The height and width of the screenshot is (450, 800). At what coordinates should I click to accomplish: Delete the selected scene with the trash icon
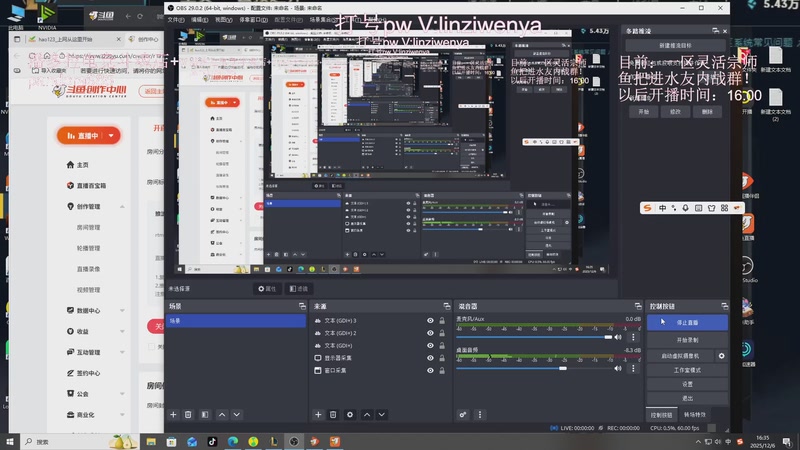pos(188,415)
